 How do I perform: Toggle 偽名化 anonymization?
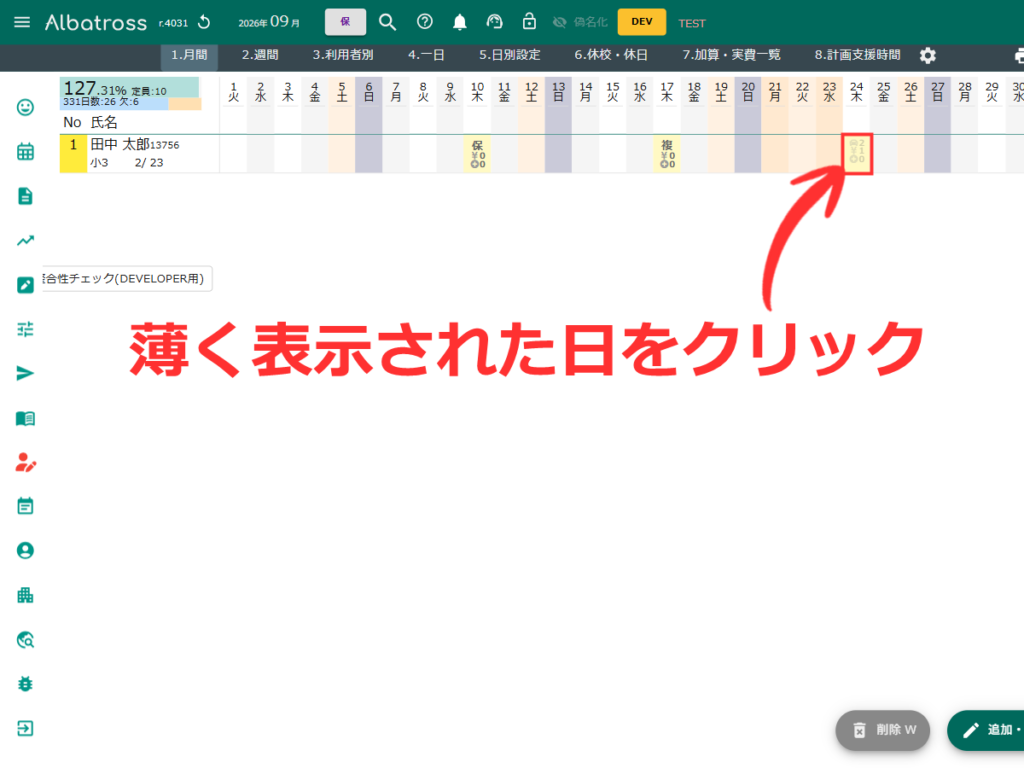coord(580,22)
